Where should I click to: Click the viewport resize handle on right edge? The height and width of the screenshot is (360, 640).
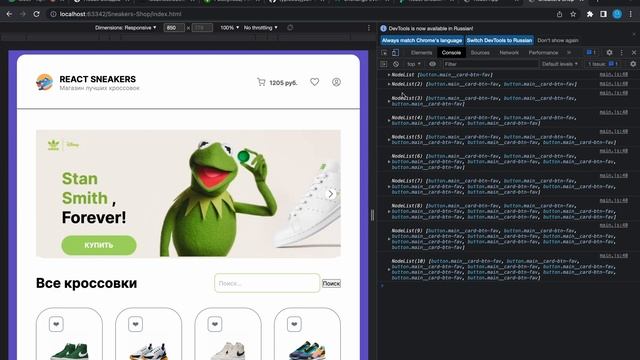pyautogui.click(x=372, y=215)
